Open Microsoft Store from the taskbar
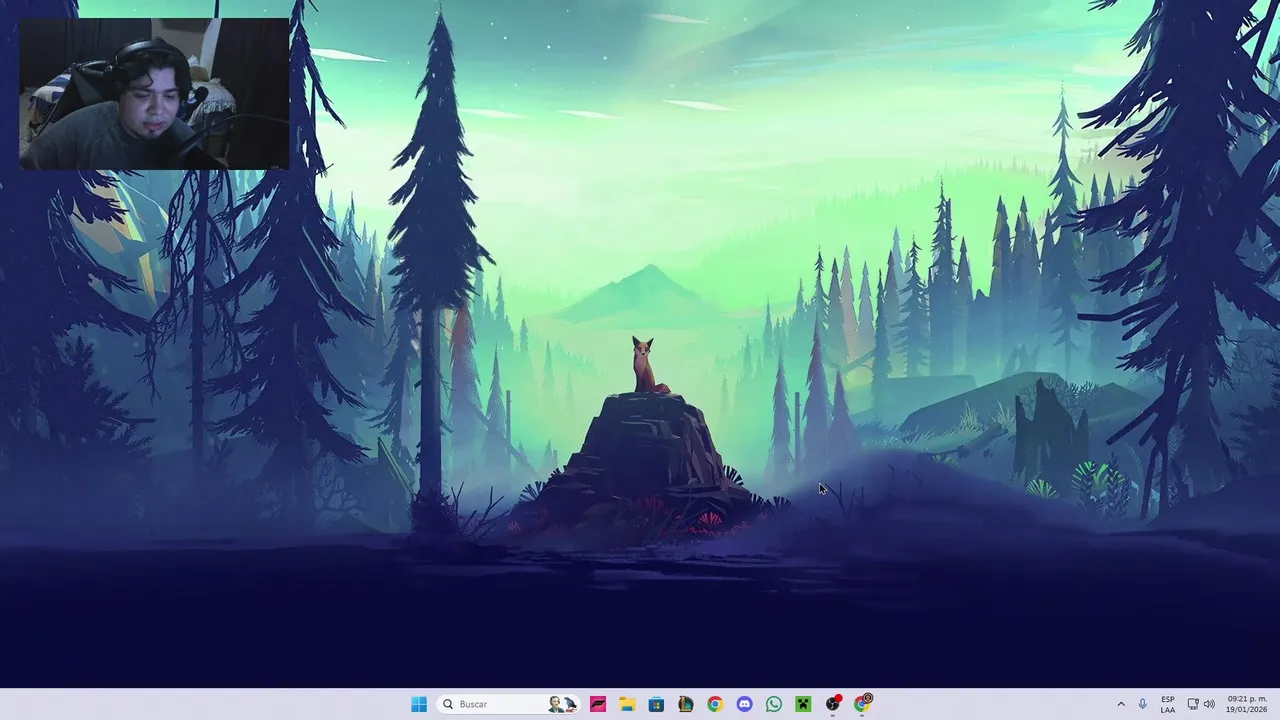The width and height of the screenshot is (1280, 720). pyautogui.click(x=656, y=704)
